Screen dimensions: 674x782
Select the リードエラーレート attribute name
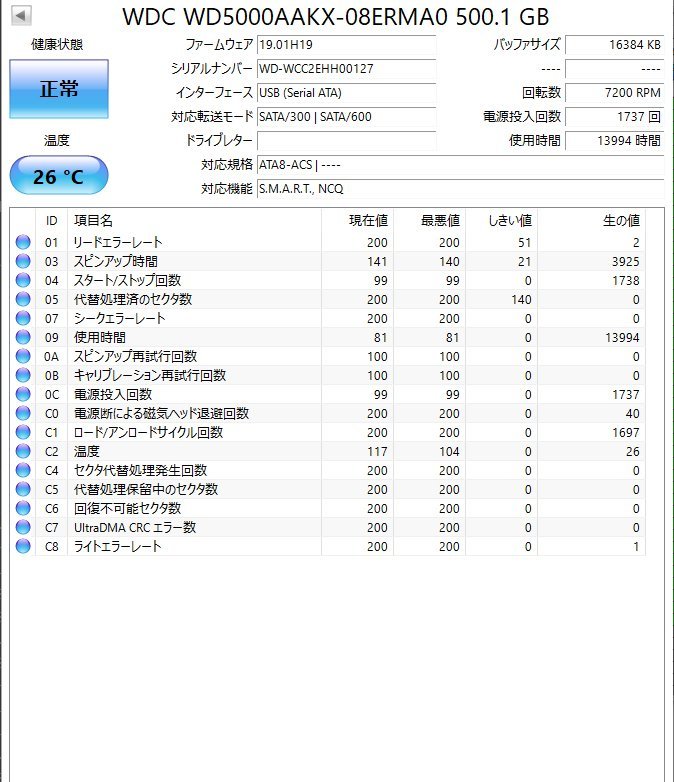(118, 242)
